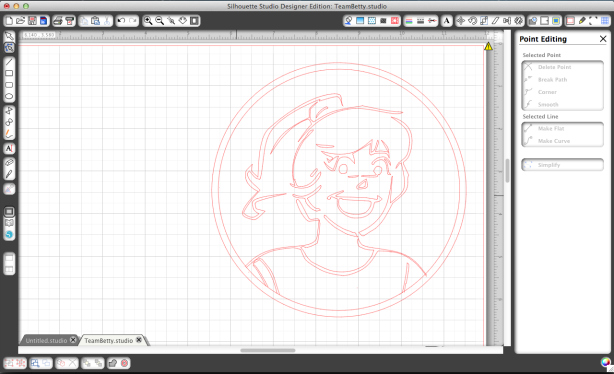The image size is (614, 374).
Task: Open the Send to Silhouette icon
Action: [69, 21]
